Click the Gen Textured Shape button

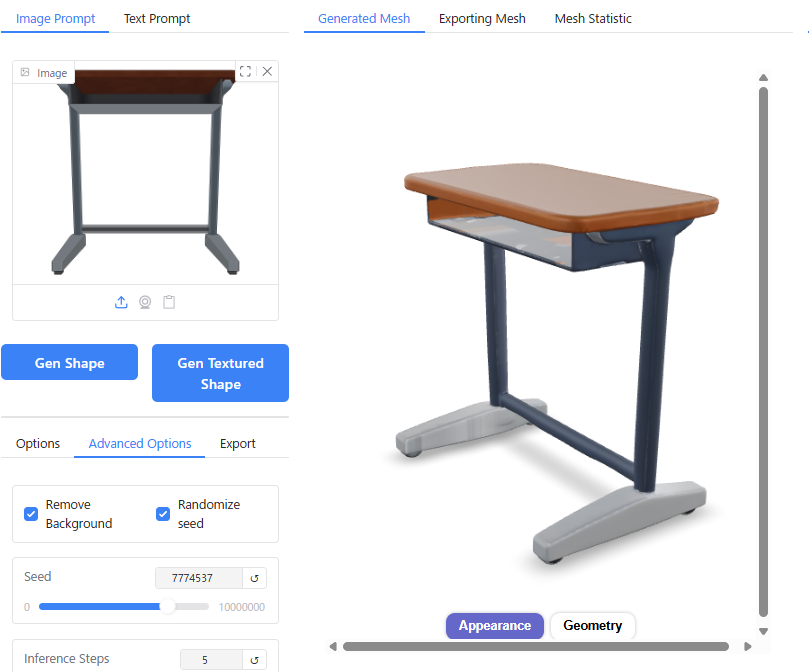click(220, 373)
